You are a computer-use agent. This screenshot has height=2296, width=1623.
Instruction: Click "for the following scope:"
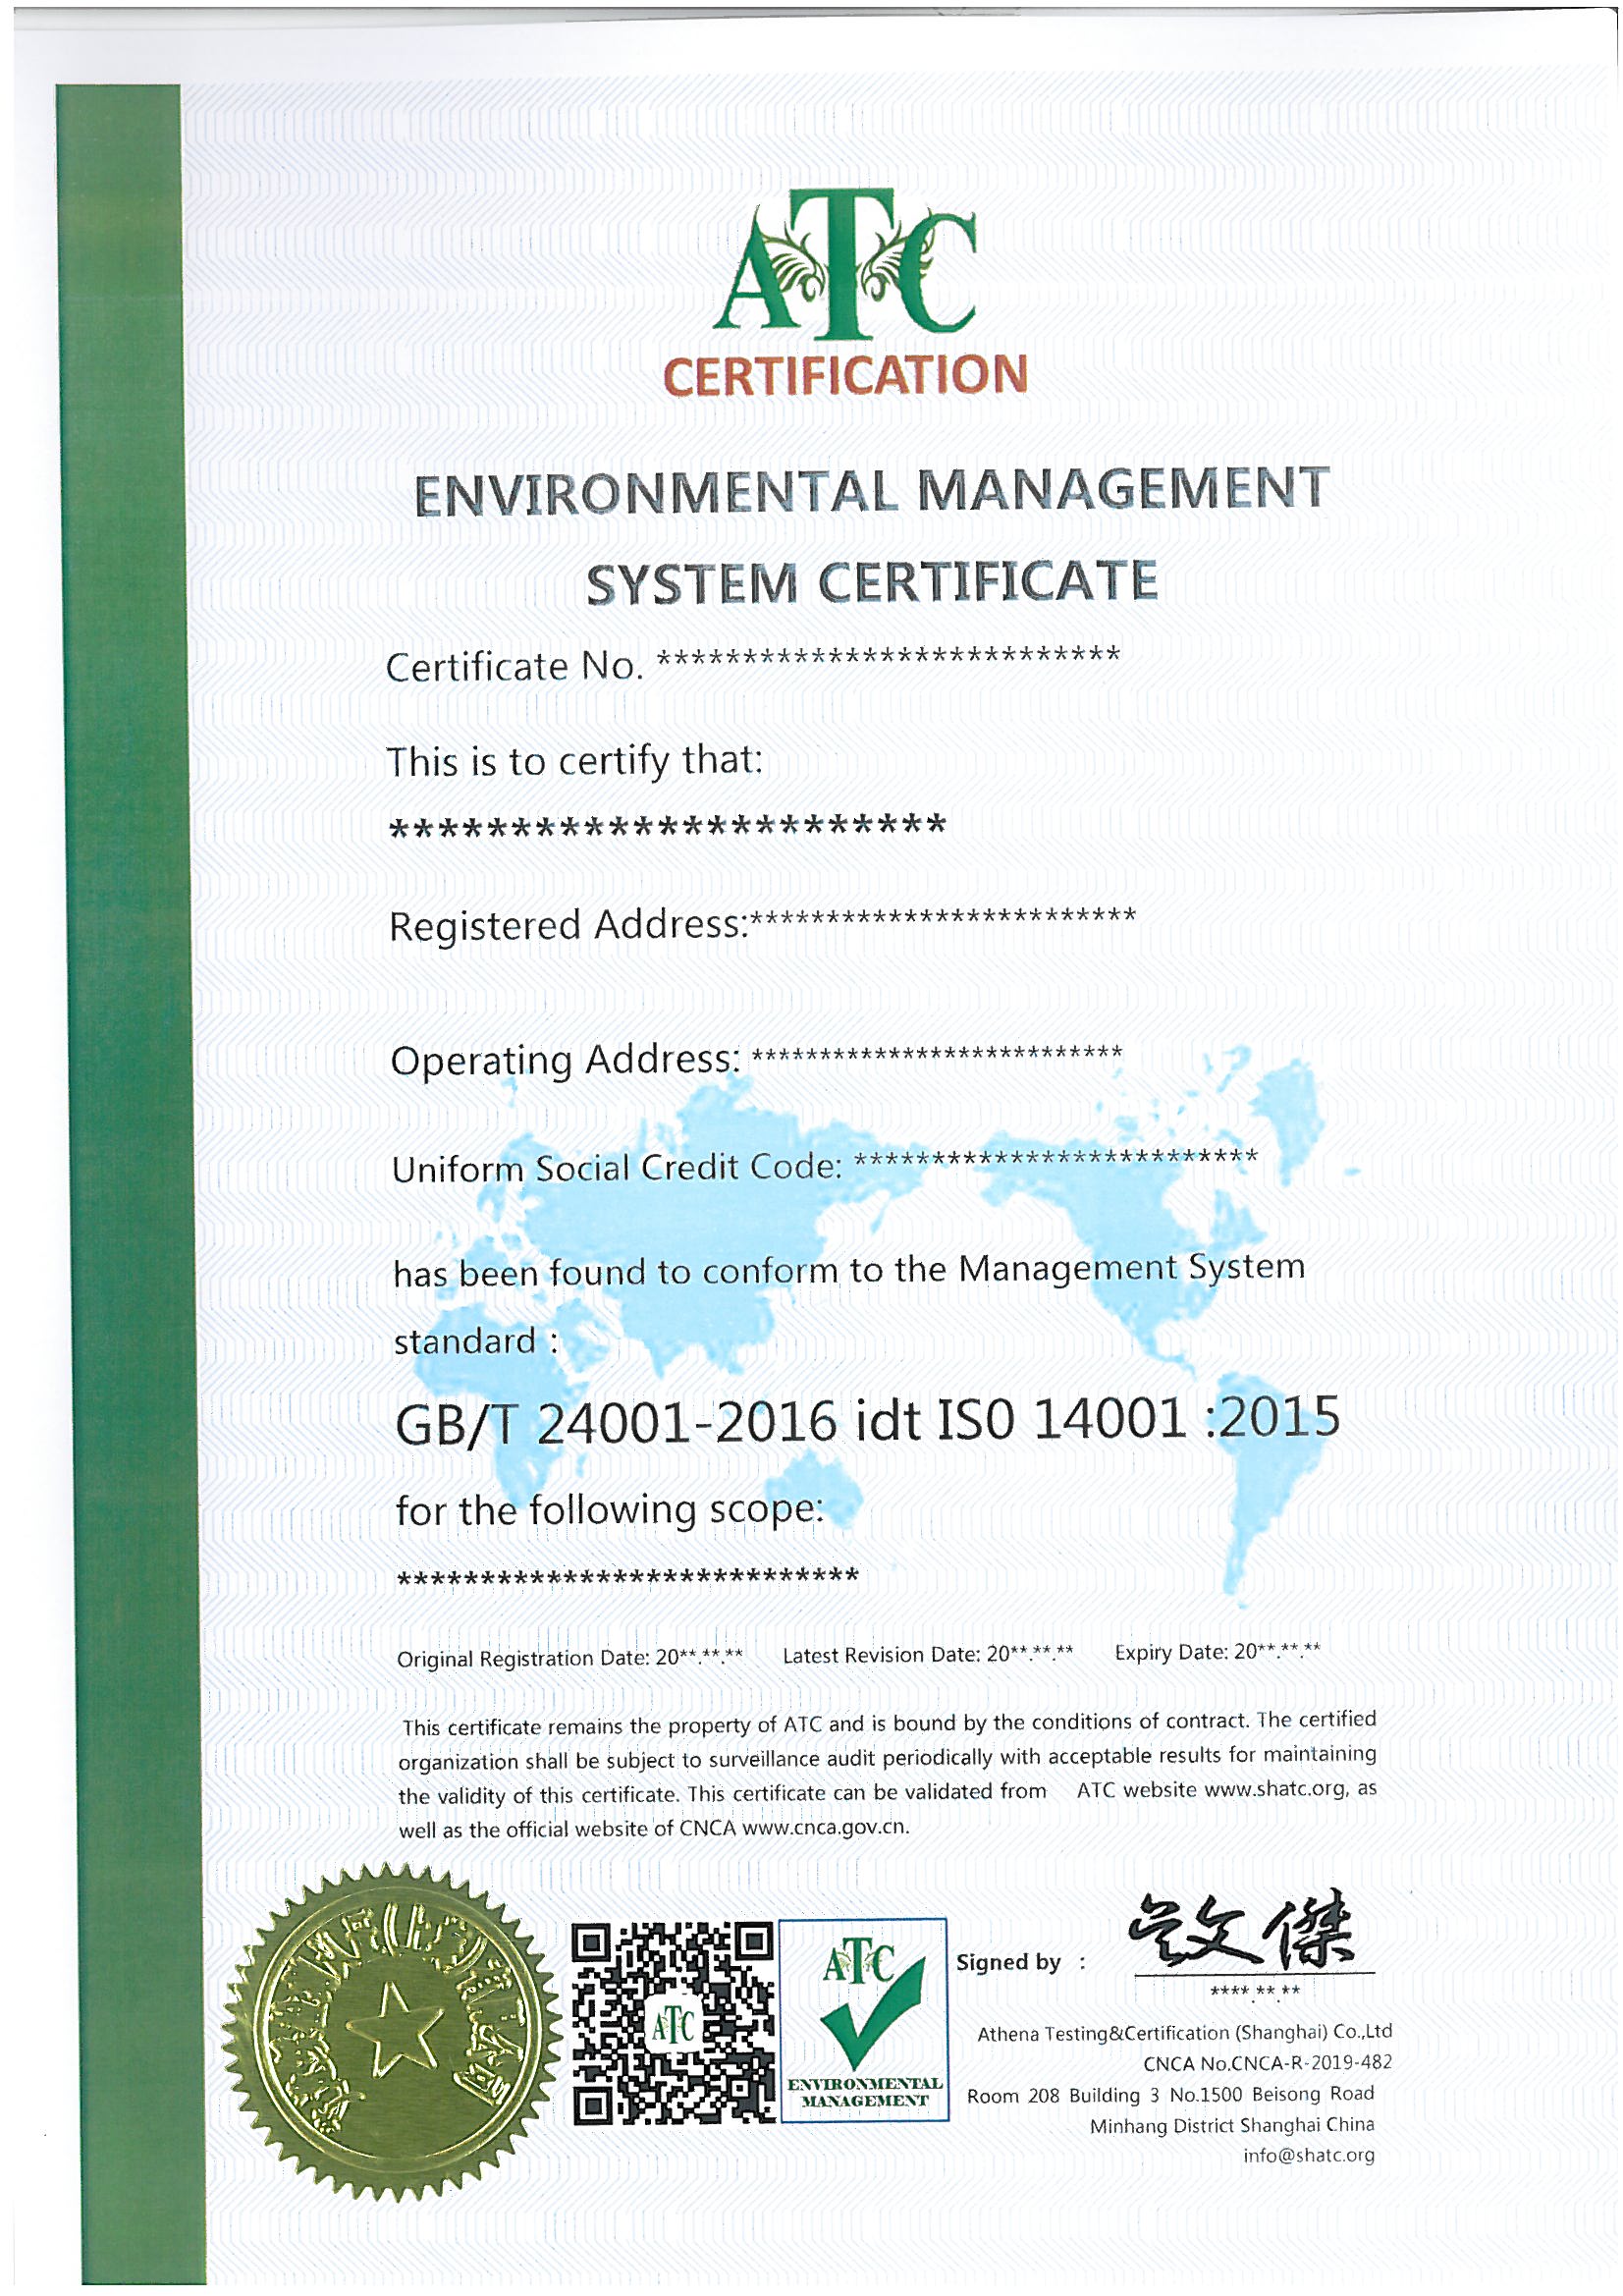pyautogui.click(x=609, y=1511)
